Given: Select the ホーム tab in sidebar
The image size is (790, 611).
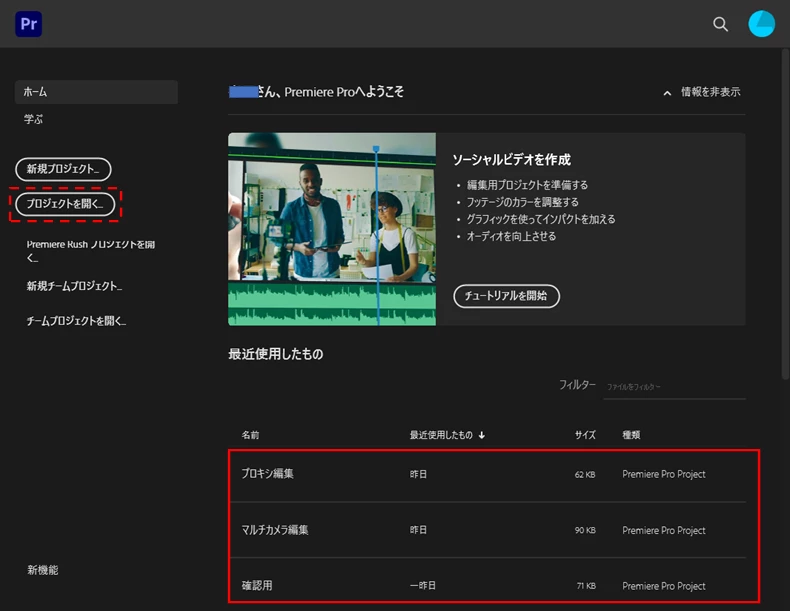Looking at the screenshot, I should pyautogui.click(x=96, y=92).
